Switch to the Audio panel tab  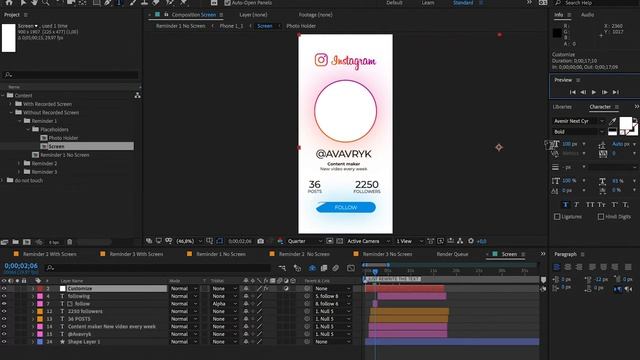point(587,15)
